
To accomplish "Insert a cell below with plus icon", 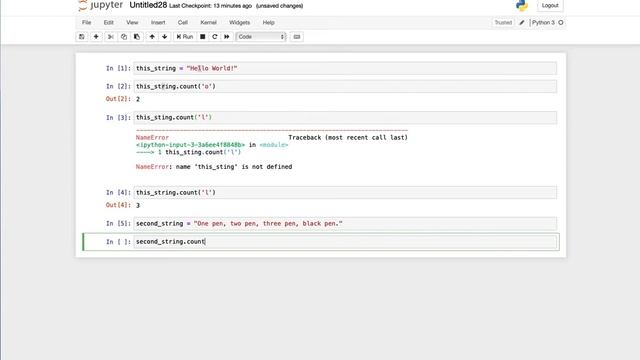I will pos(96,37).
